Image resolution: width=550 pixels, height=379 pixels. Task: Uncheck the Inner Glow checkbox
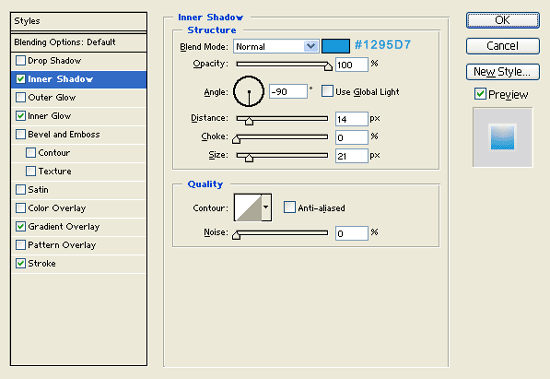click(x=21, y=116)
